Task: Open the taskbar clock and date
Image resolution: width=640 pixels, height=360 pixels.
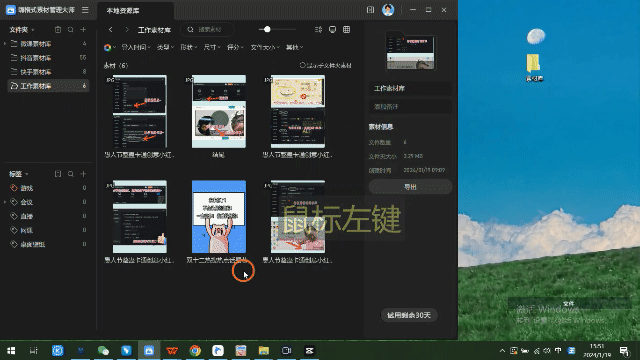Action: coord(597,351)
